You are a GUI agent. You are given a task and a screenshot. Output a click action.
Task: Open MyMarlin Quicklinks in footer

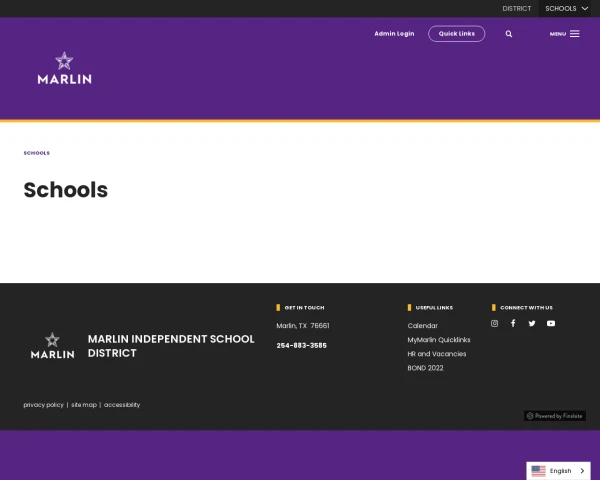438,340
